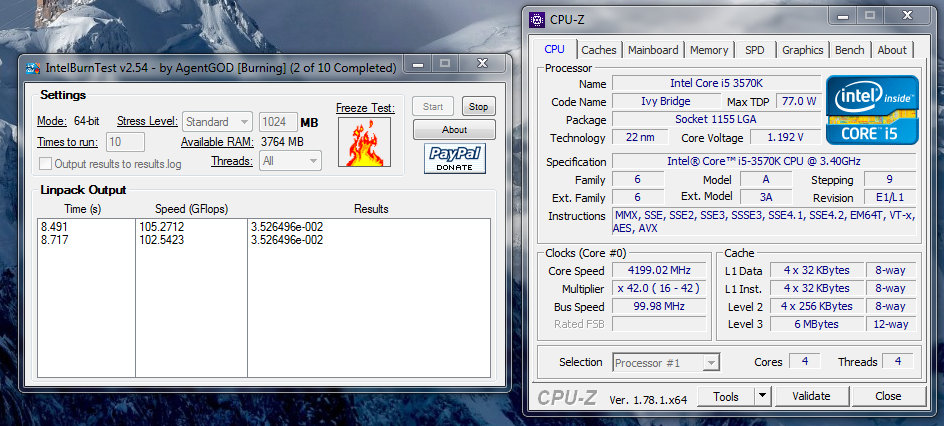
Task: Click the IntelBurnTest title bar icon
Action: pyautogui.click(x=33, y=67)
